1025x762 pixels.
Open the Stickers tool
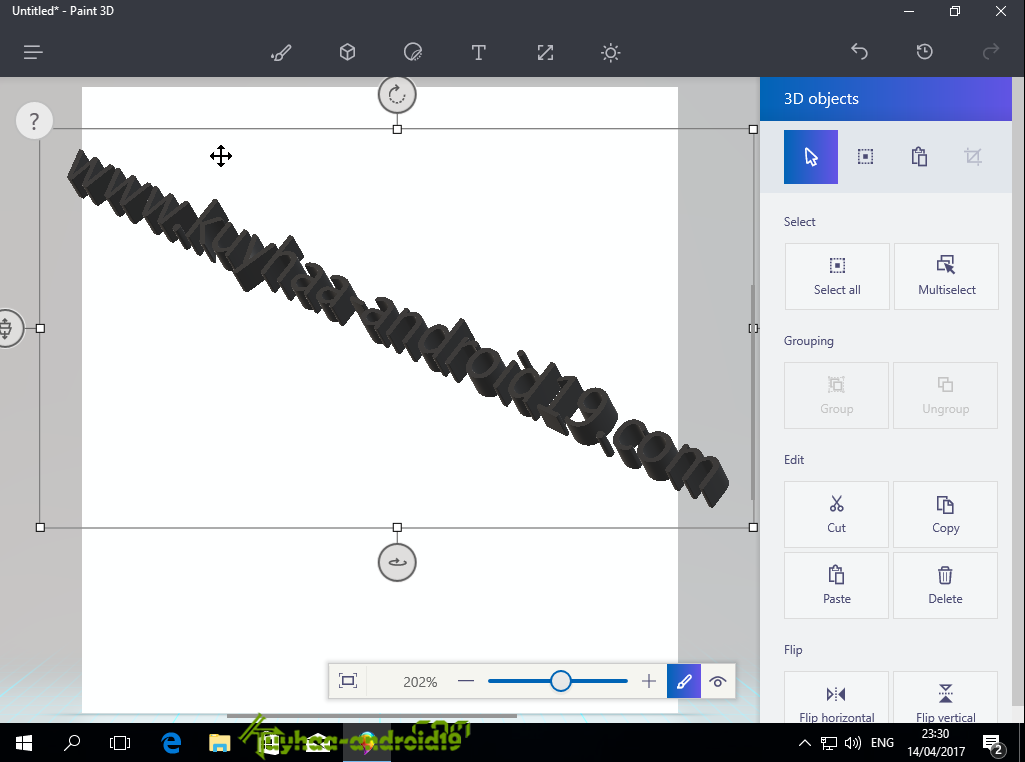[412, 52]
